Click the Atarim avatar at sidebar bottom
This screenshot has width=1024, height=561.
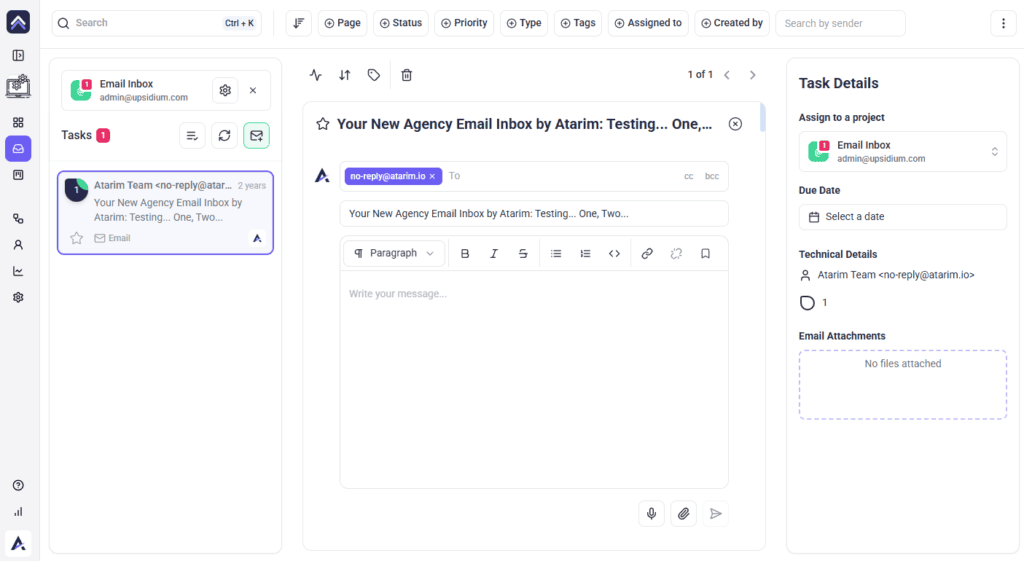pos(18,543)
